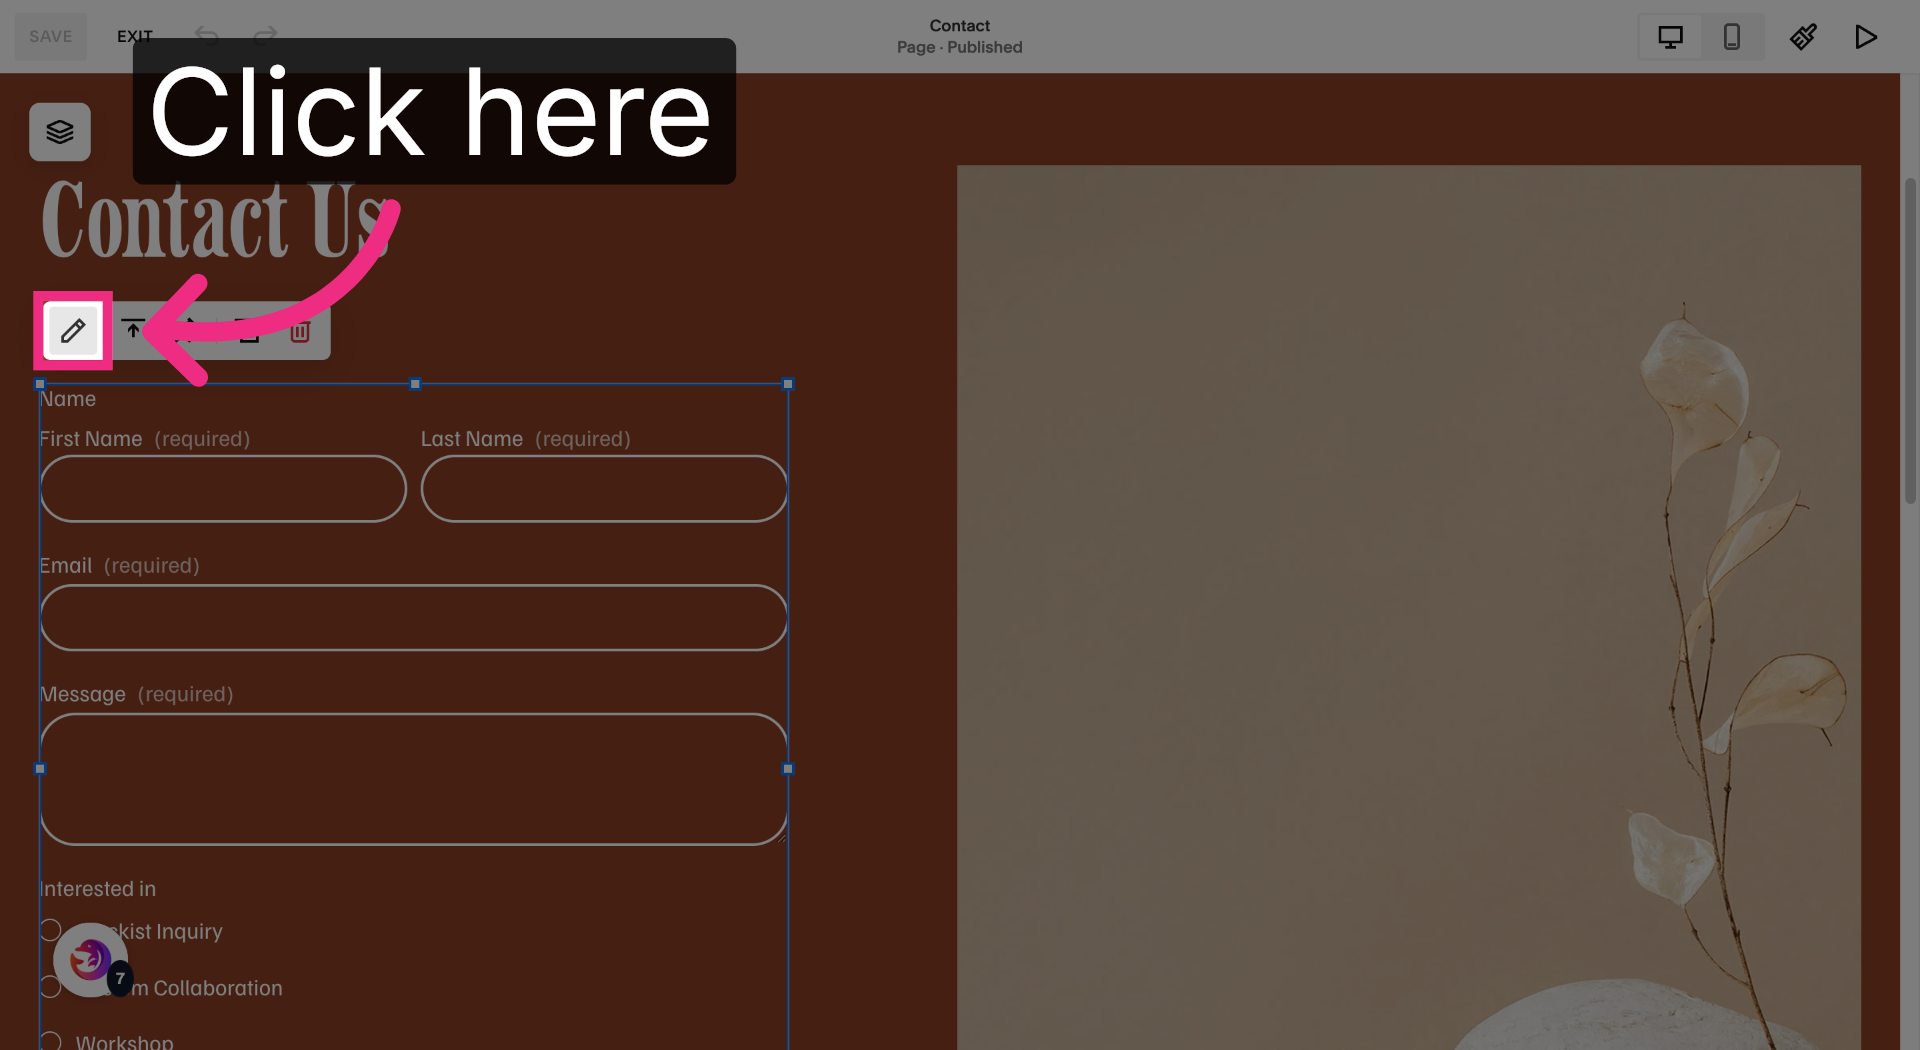Click the "Message (required)" label
1920x1050 pixels.
tap(137, 694)
